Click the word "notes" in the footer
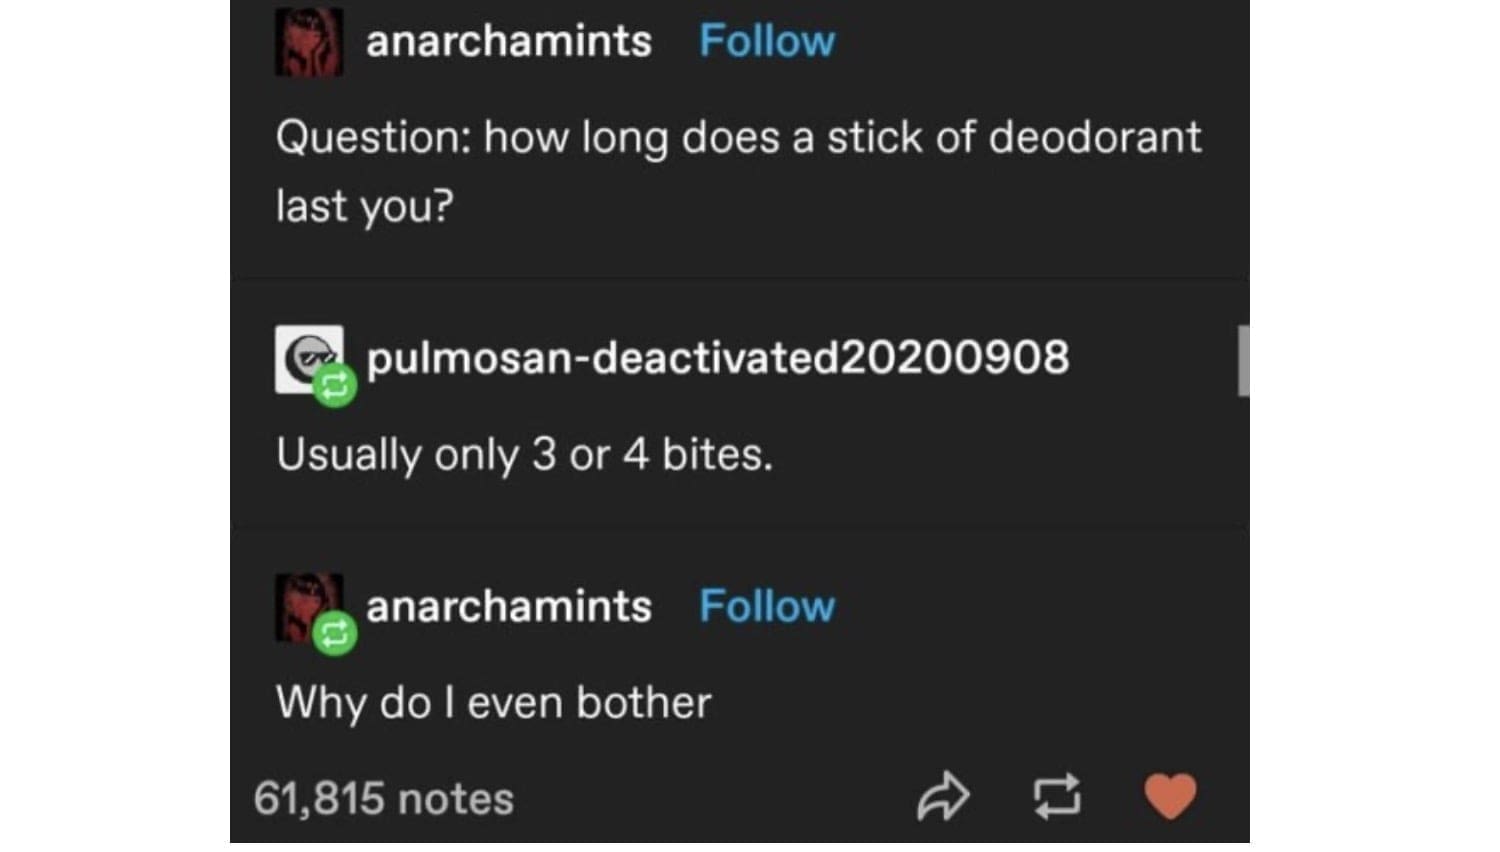 (456, 799)
